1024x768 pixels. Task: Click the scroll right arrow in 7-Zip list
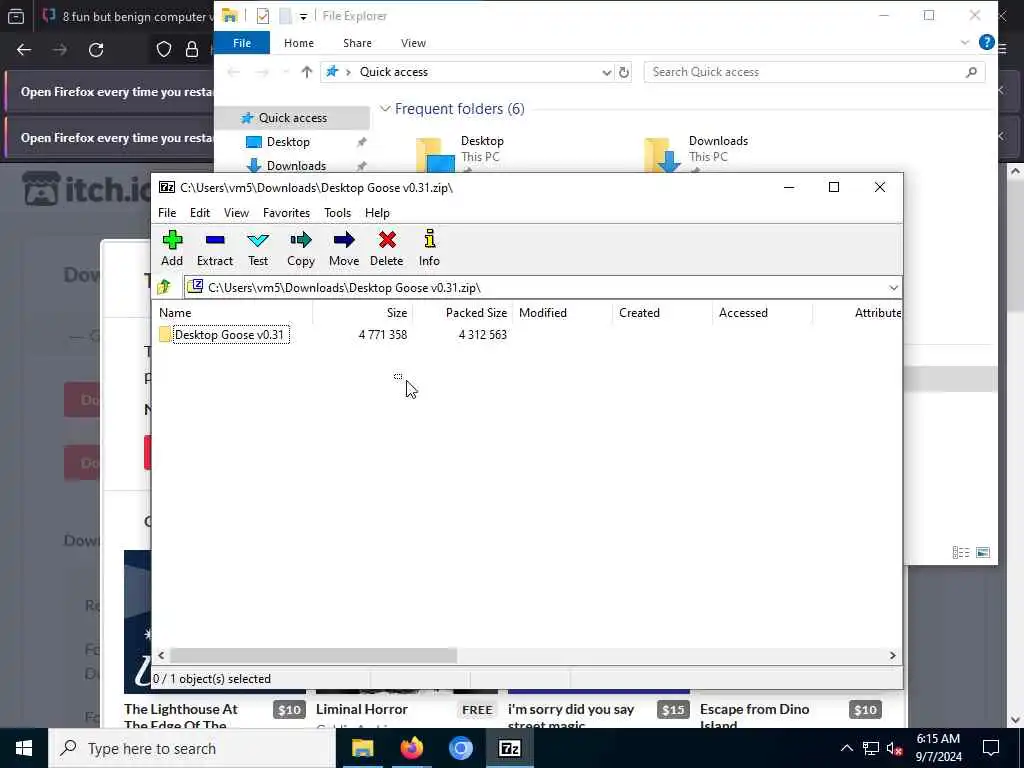coord(892,655)
